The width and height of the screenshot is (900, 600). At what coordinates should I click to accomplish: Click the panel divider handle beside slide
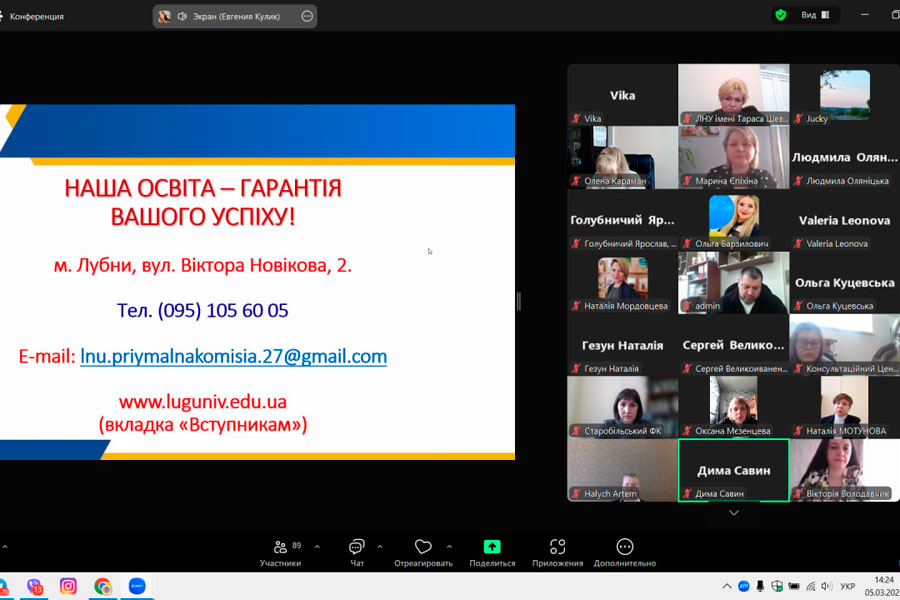tap(519, 301)
